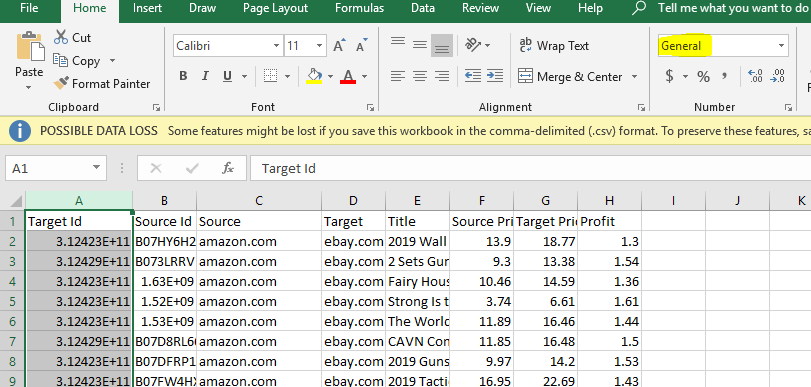The image size is (811, 387).
Task: Apply red font color
Action: pyautogui.click(x=348, y=76)
